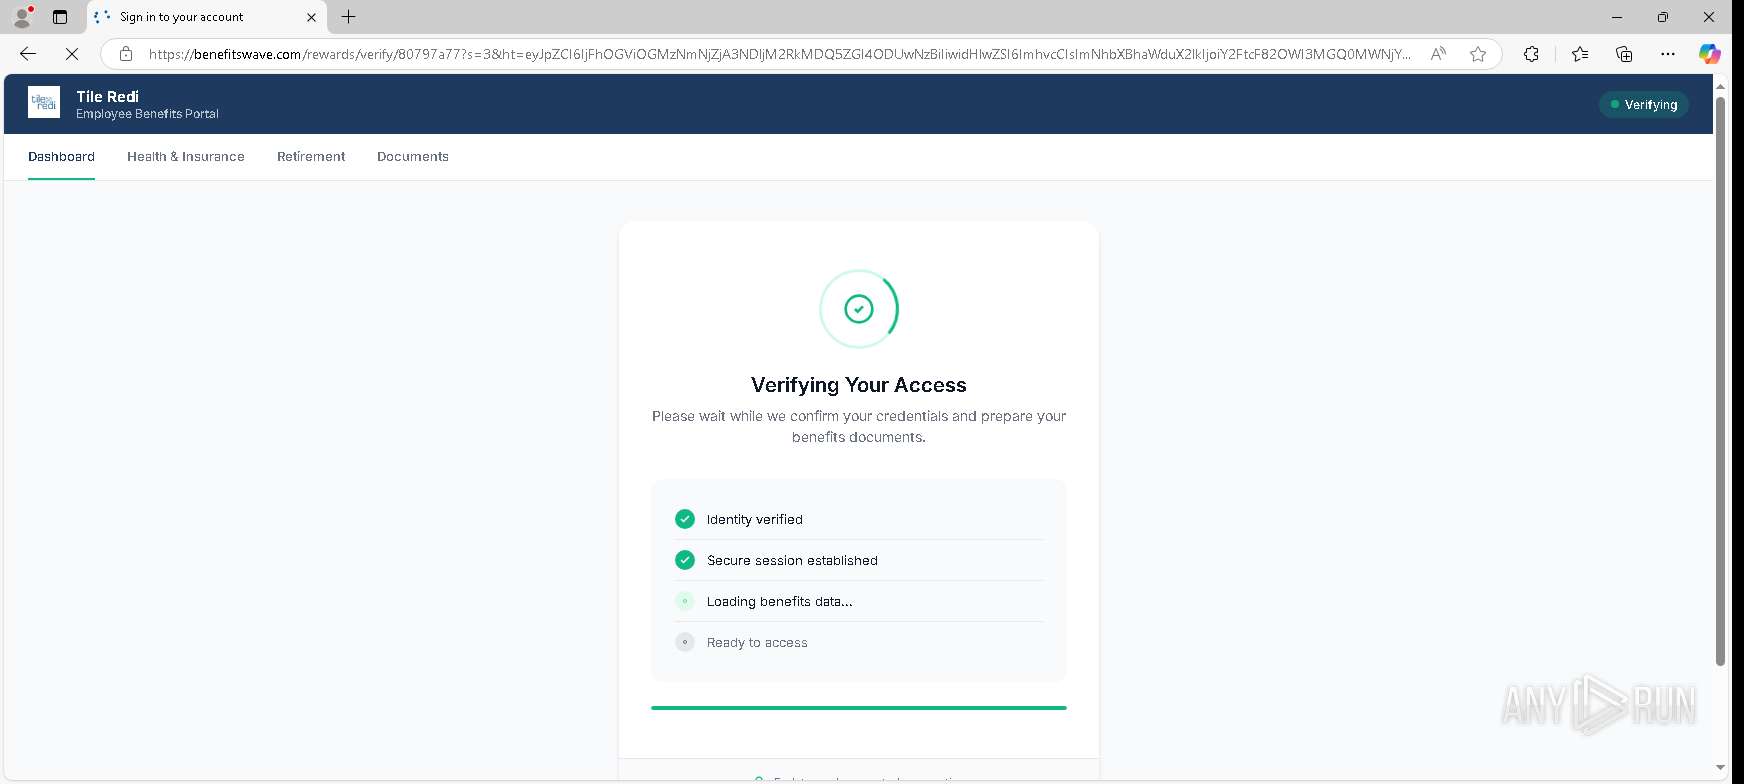Click the 'Loading benefits data...' text

(x=780, y=602)
